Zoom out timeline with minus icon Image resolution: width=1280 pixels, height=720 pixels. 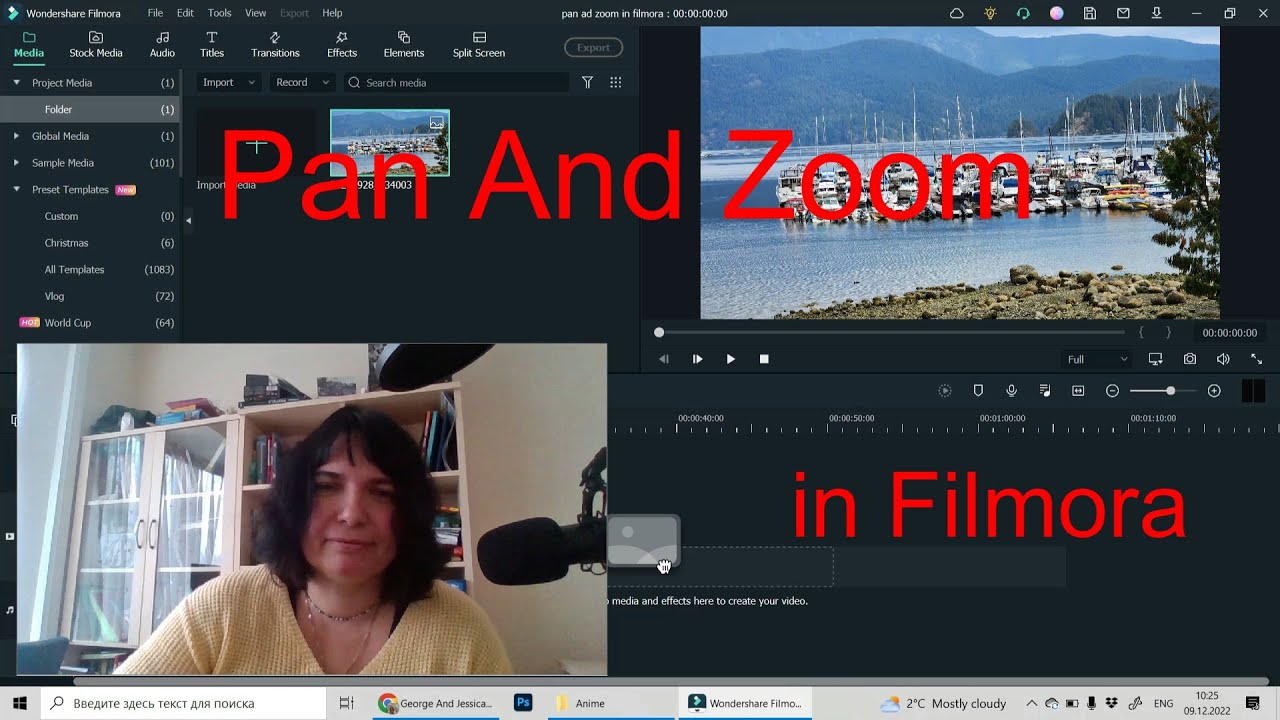pyautogui.click(x=1112, y=391)
